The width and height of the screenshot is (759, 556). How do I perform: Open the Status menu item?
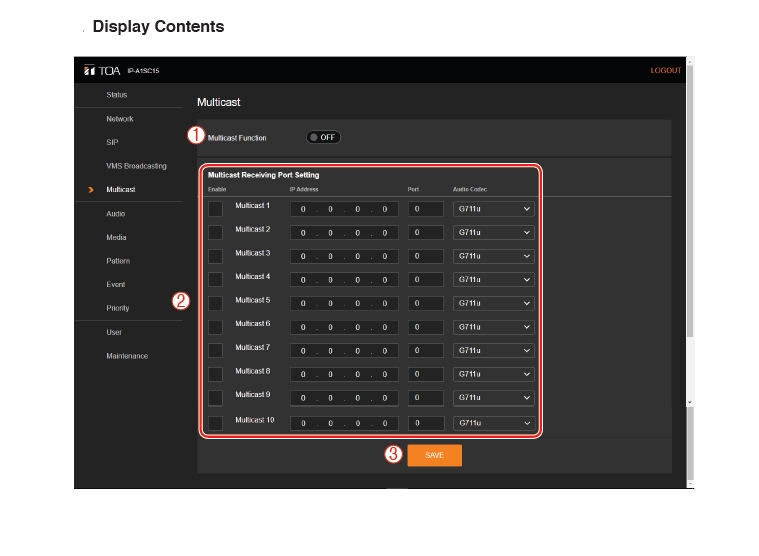pos(117,95)
